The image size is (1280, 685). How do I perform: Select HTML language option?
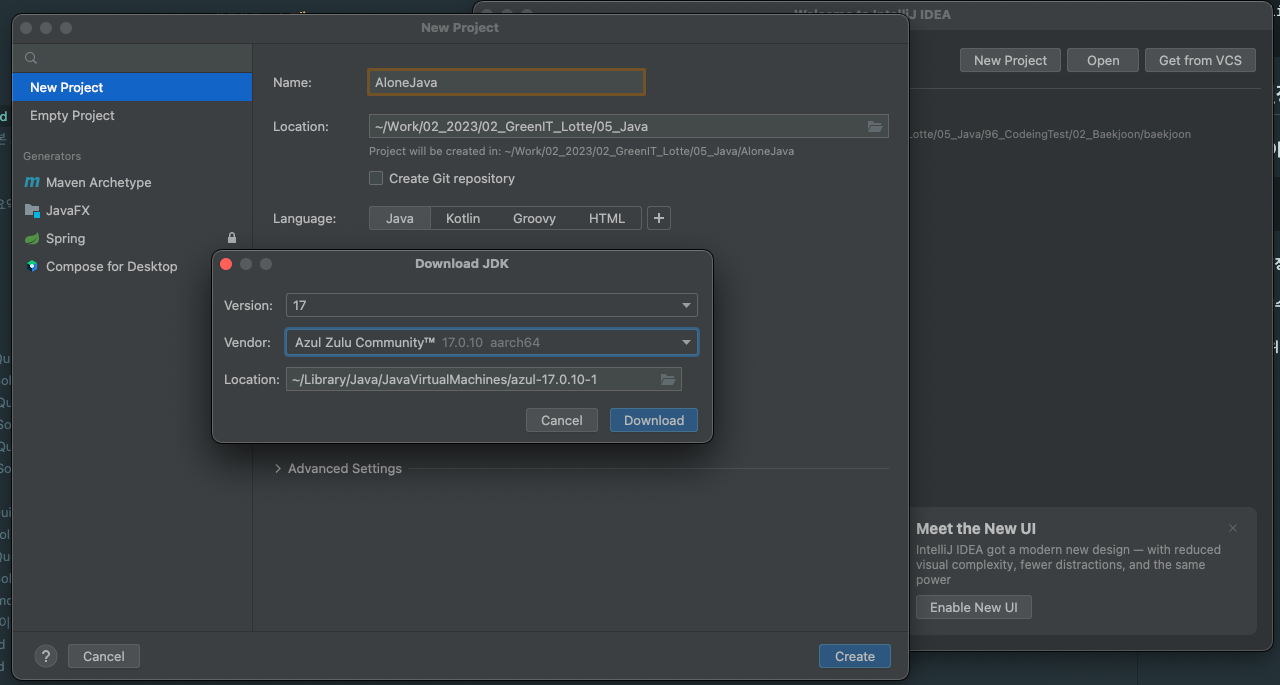coord(607,218)
